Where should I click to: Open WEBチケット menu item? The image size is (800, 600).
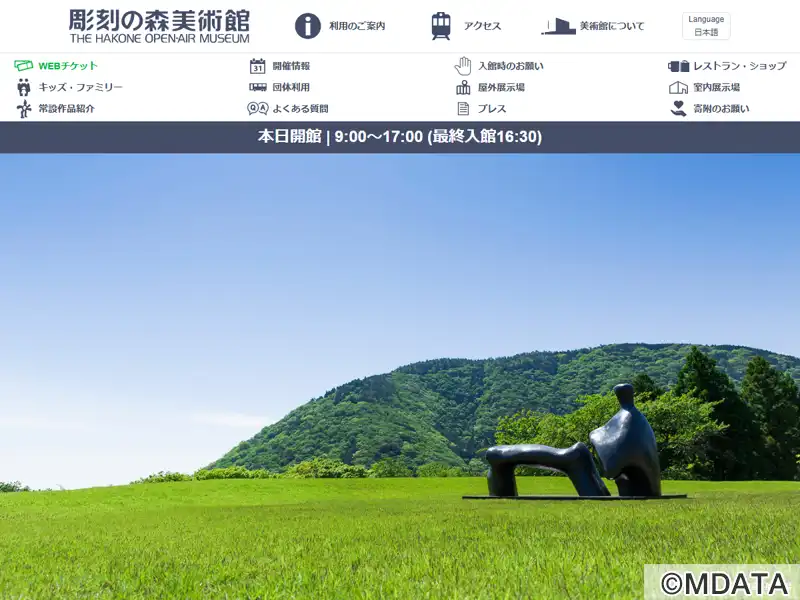coord(68,66)
